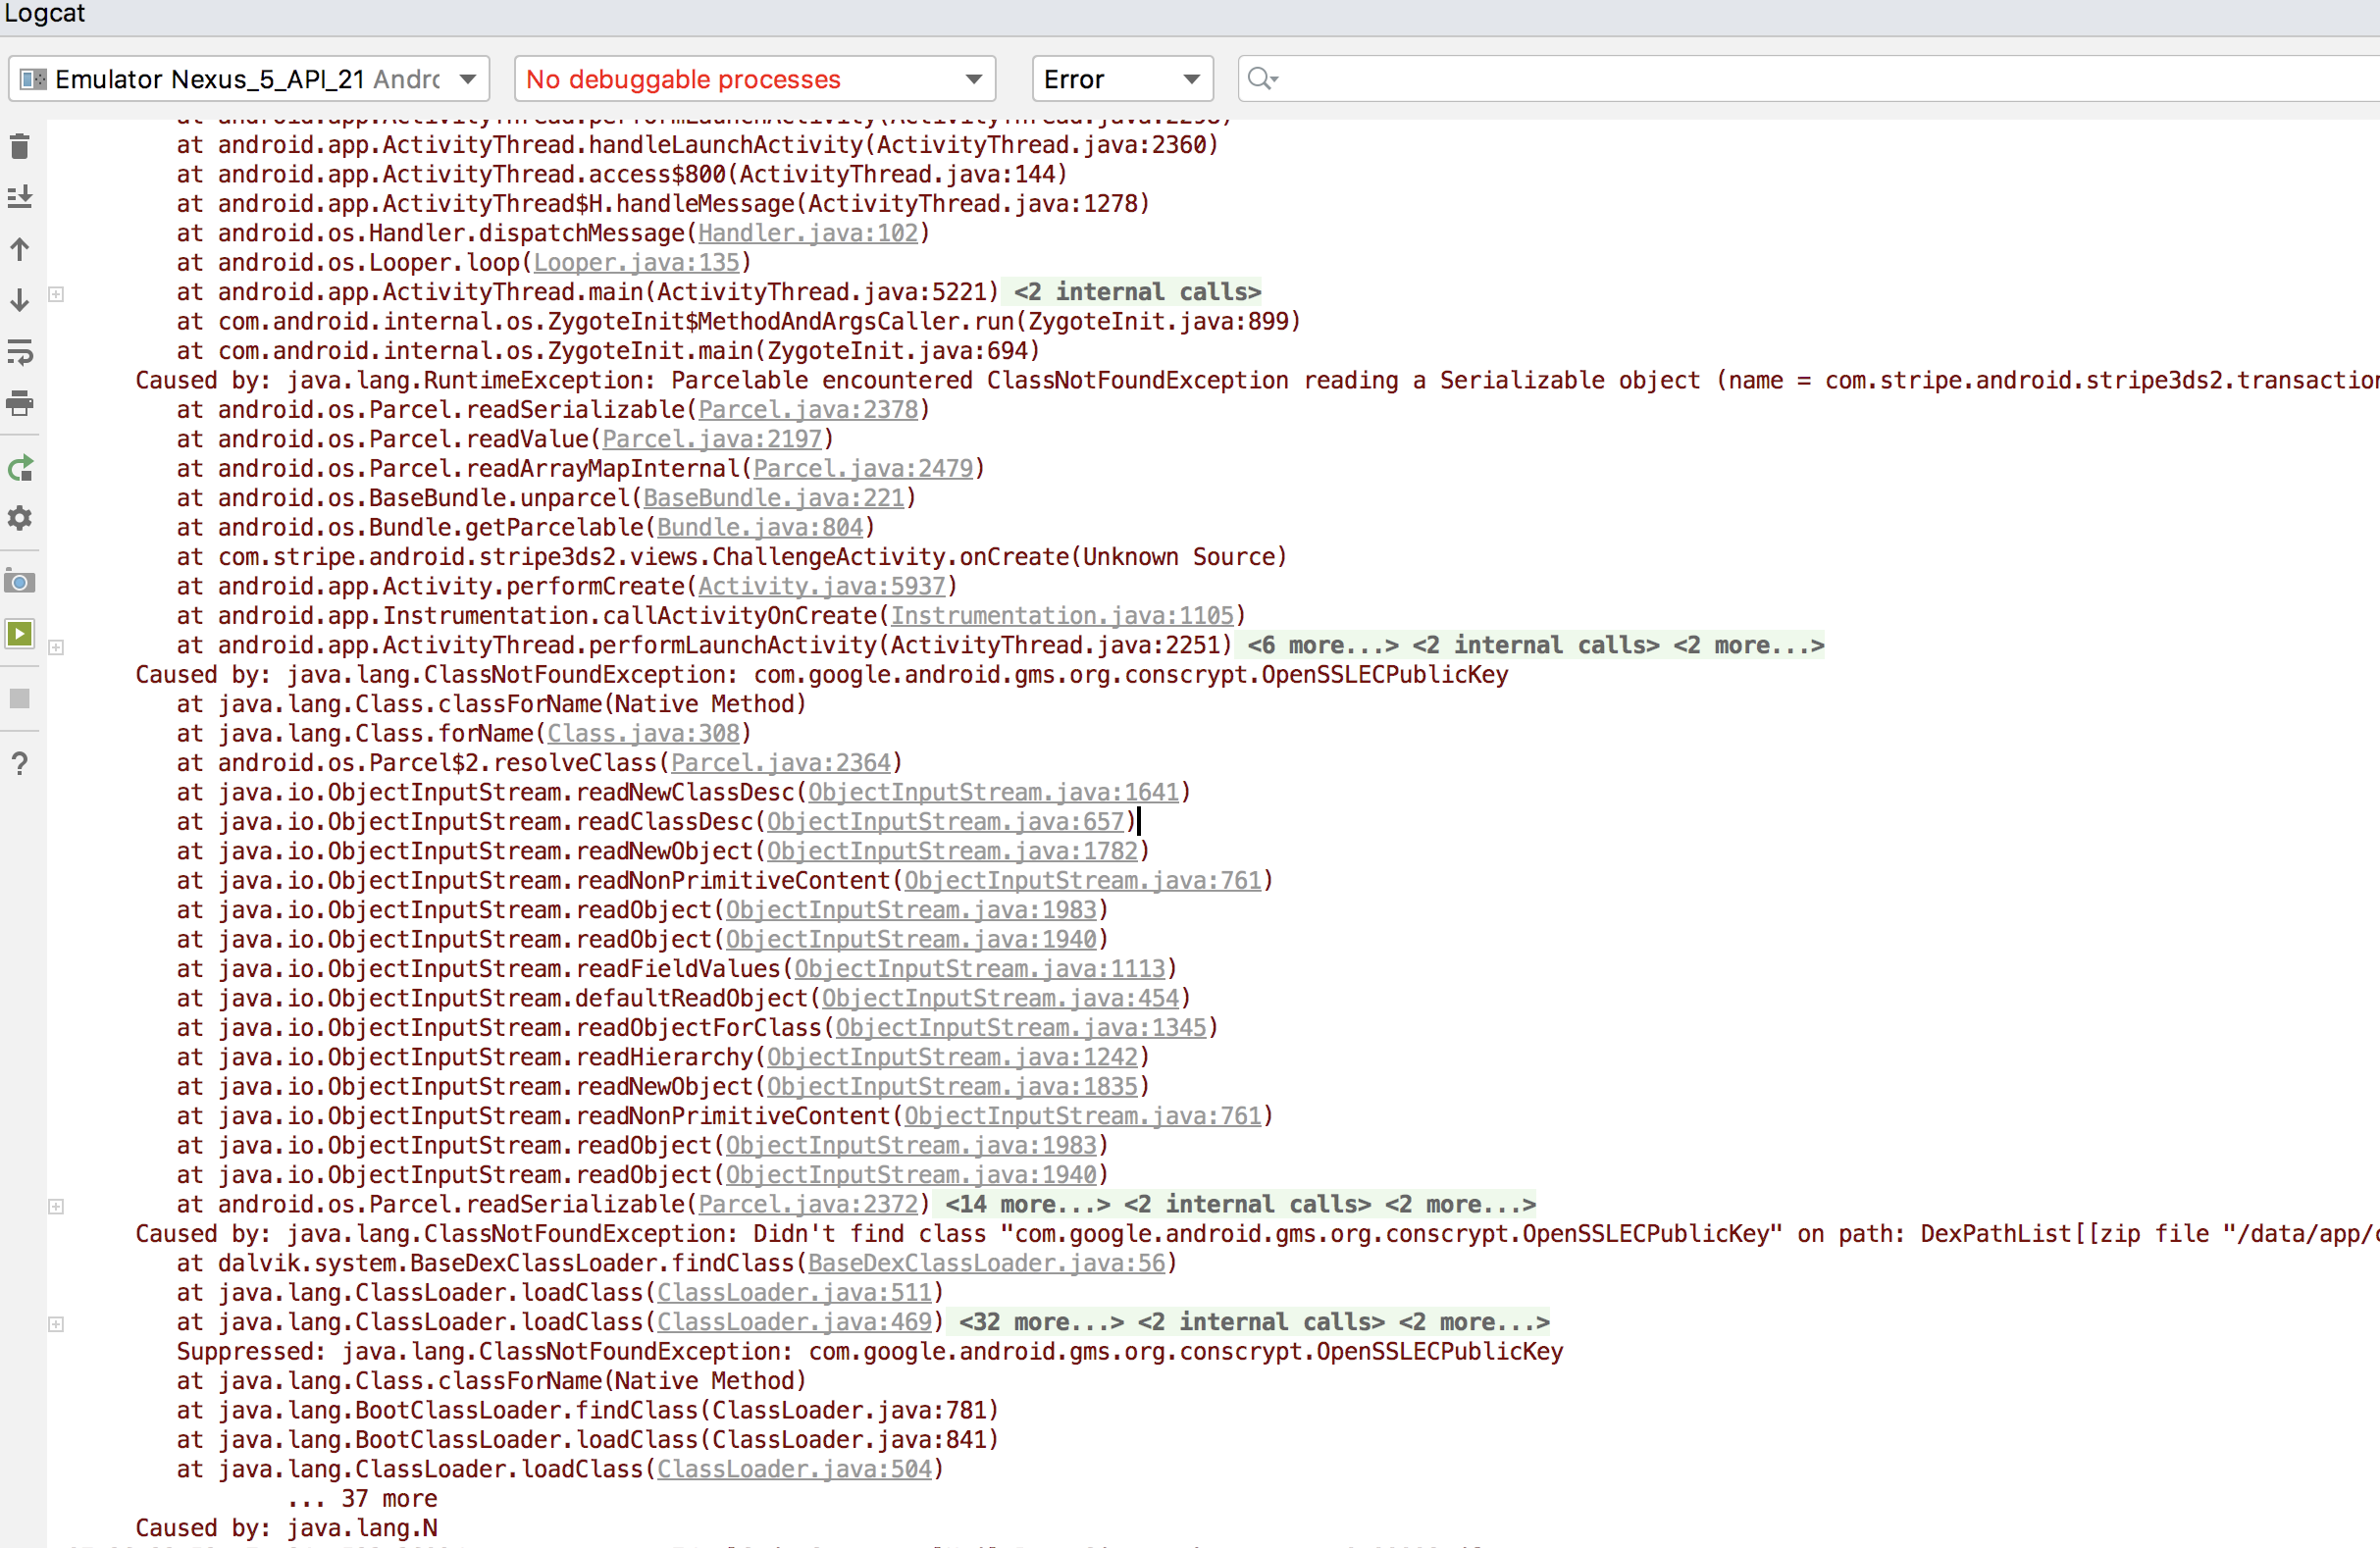Open Looper.java:135 source link

point(638,262)
